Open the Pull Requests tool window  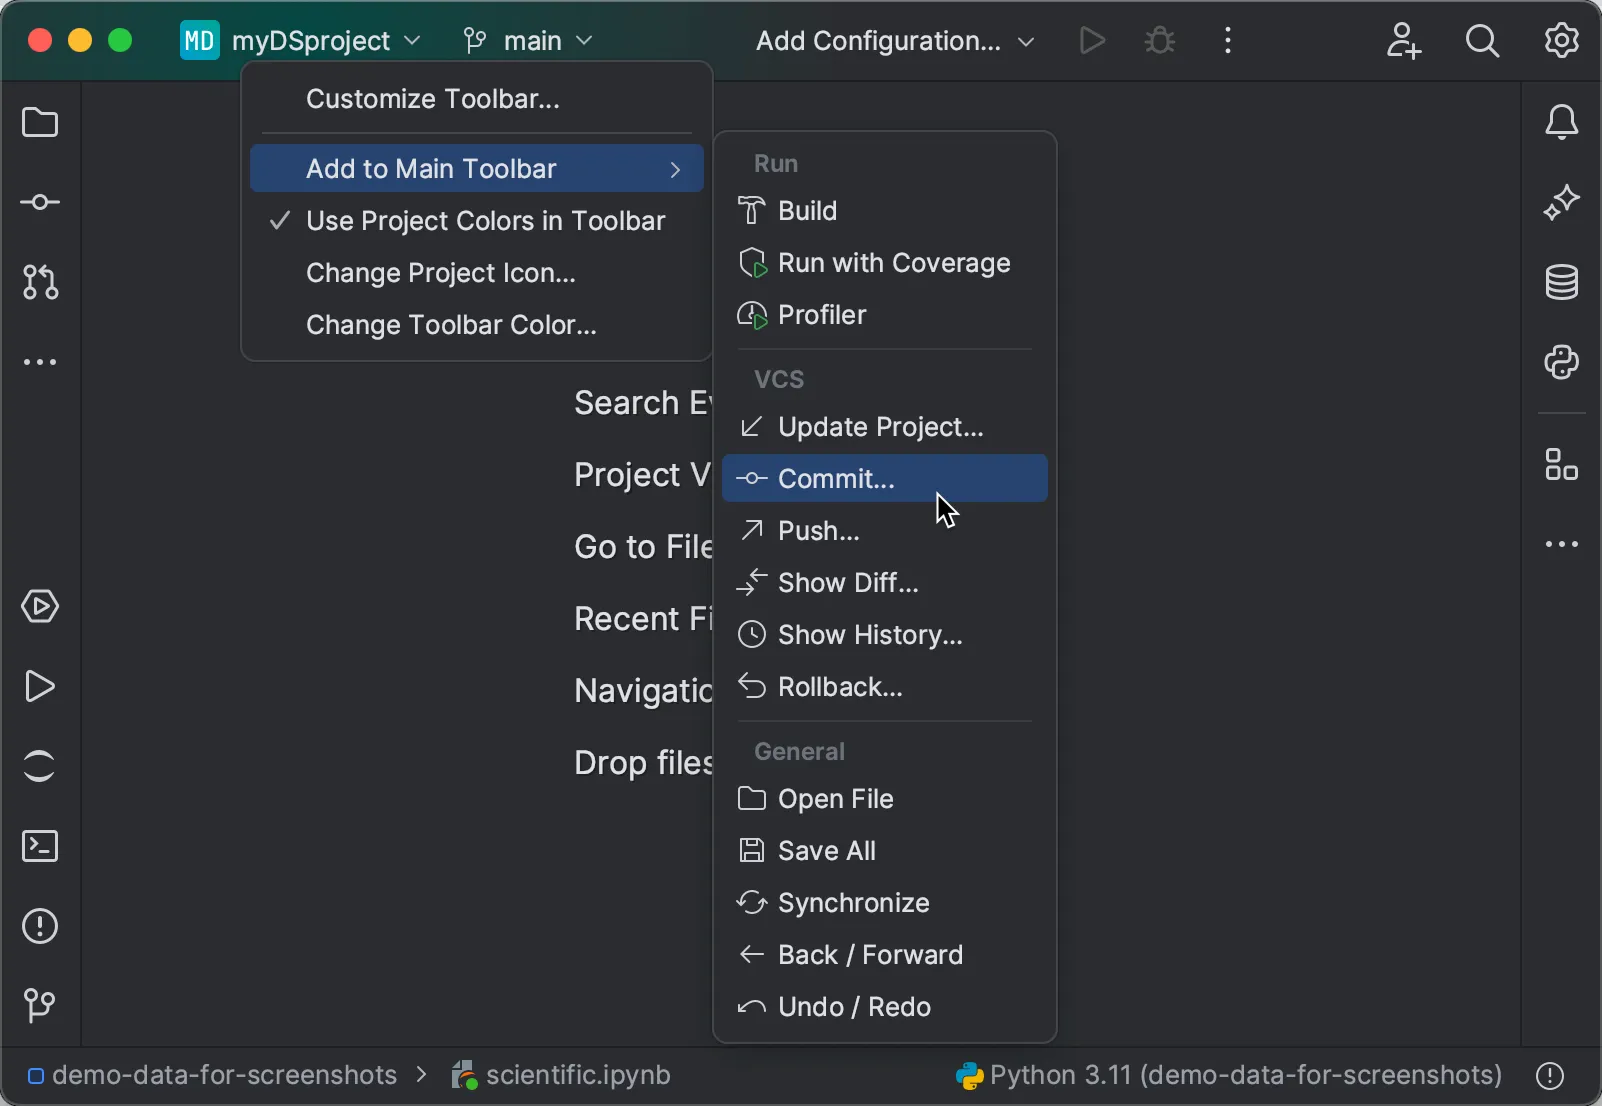click(x=40, y=283)
